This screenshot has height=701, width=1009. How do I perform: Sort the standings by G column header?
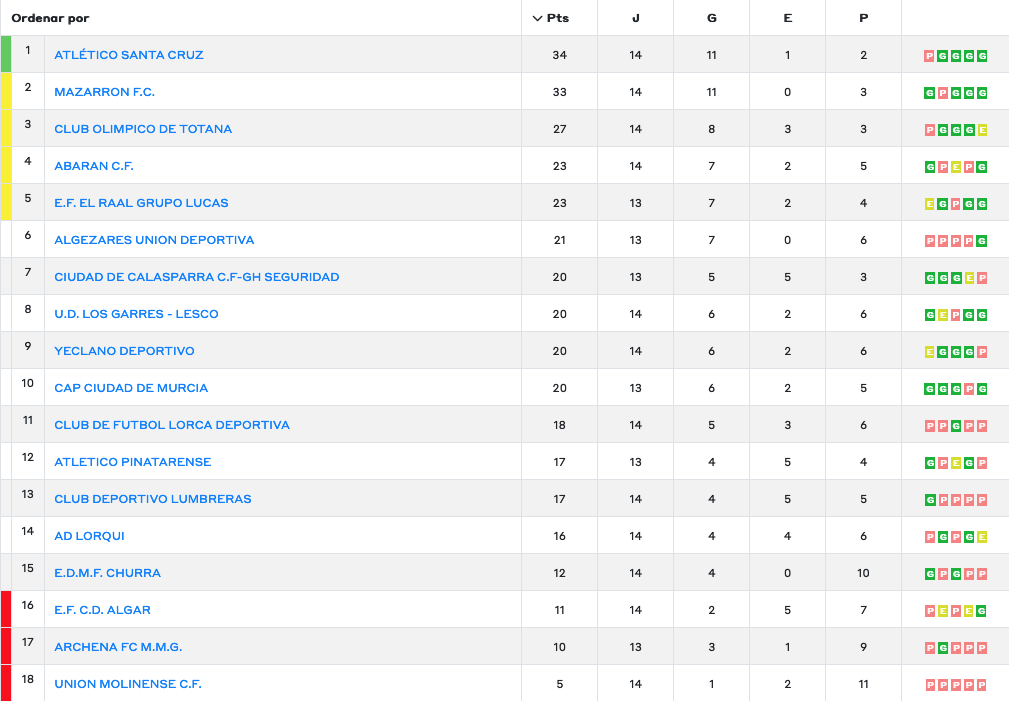(712, 18)
